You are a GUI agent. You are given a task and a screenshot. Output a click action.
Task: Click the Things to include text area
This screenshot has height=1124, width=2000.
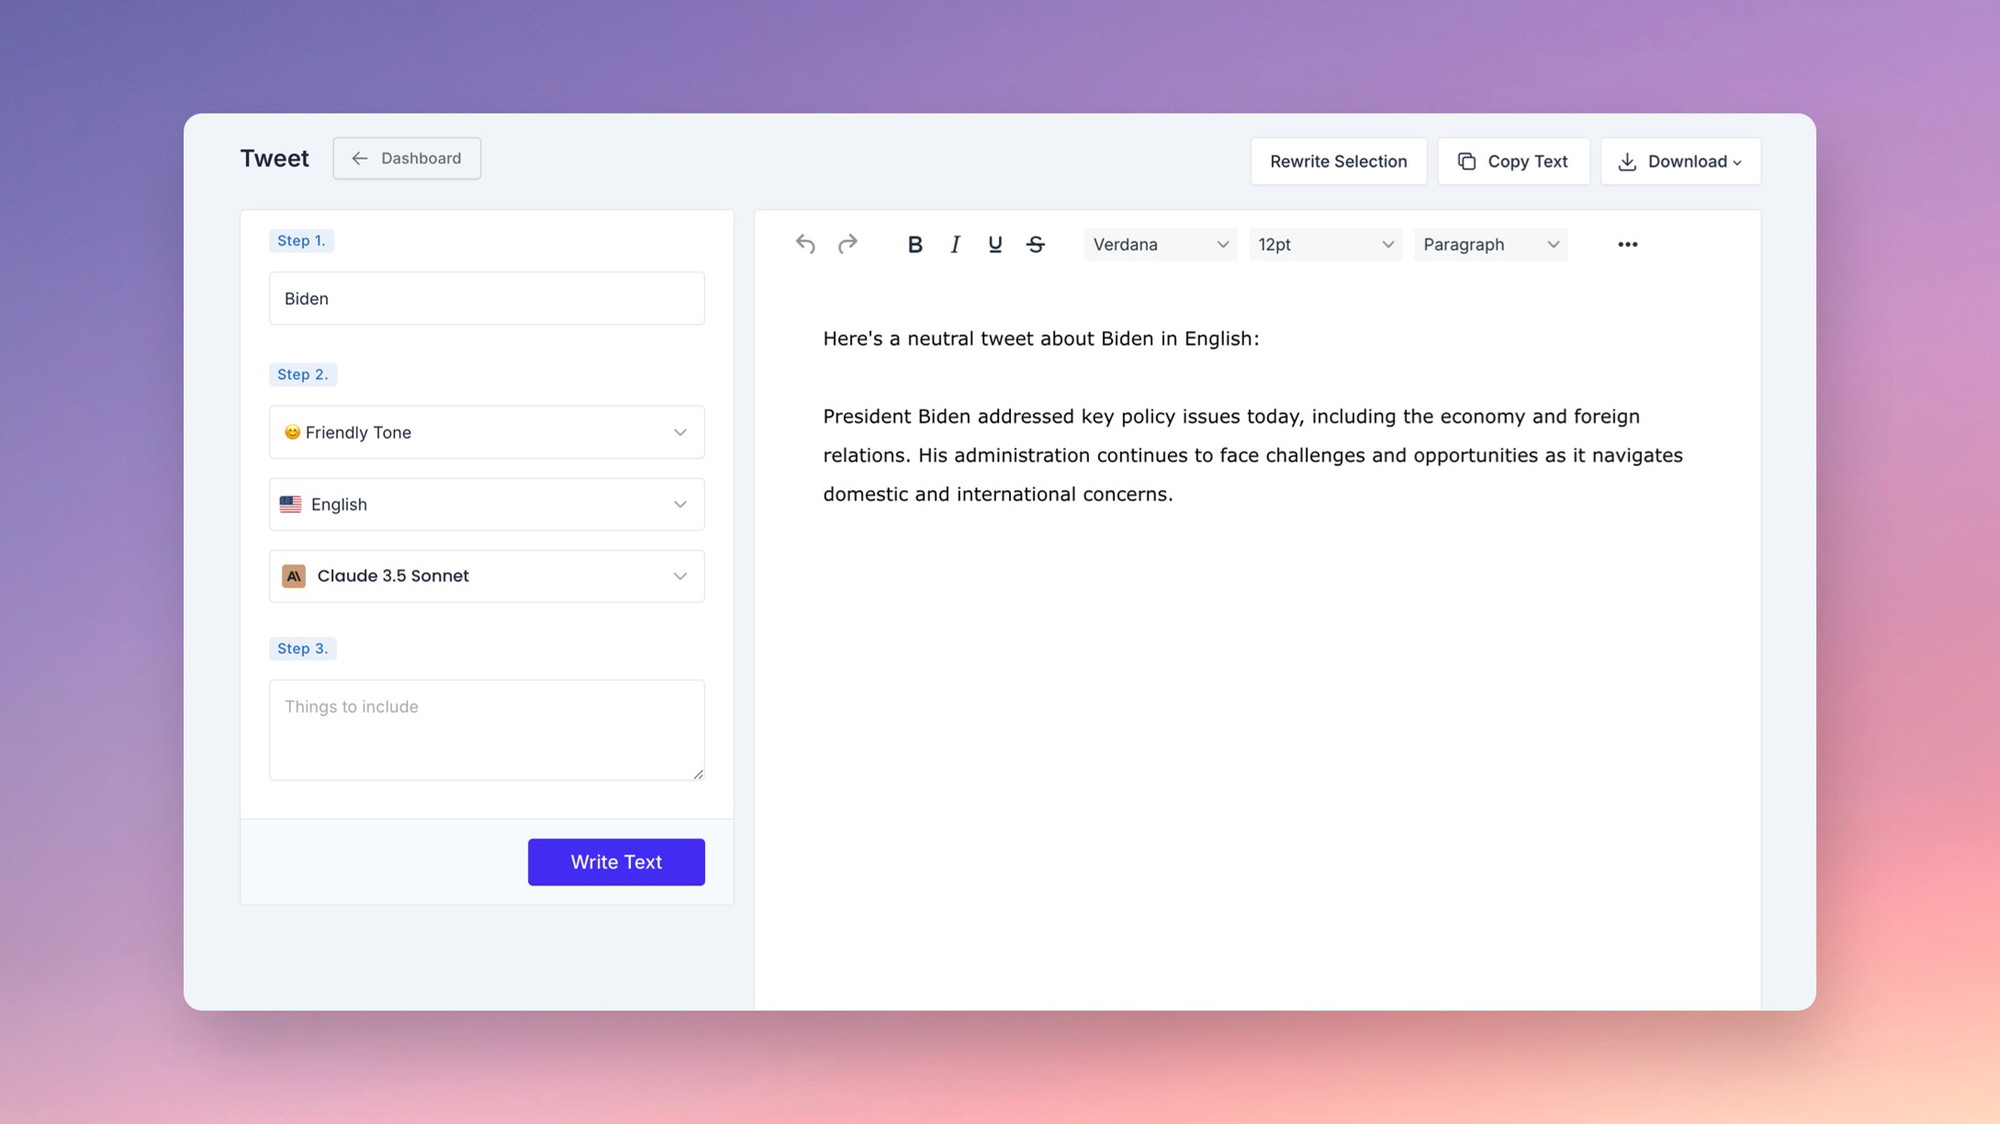coord(487,730)
